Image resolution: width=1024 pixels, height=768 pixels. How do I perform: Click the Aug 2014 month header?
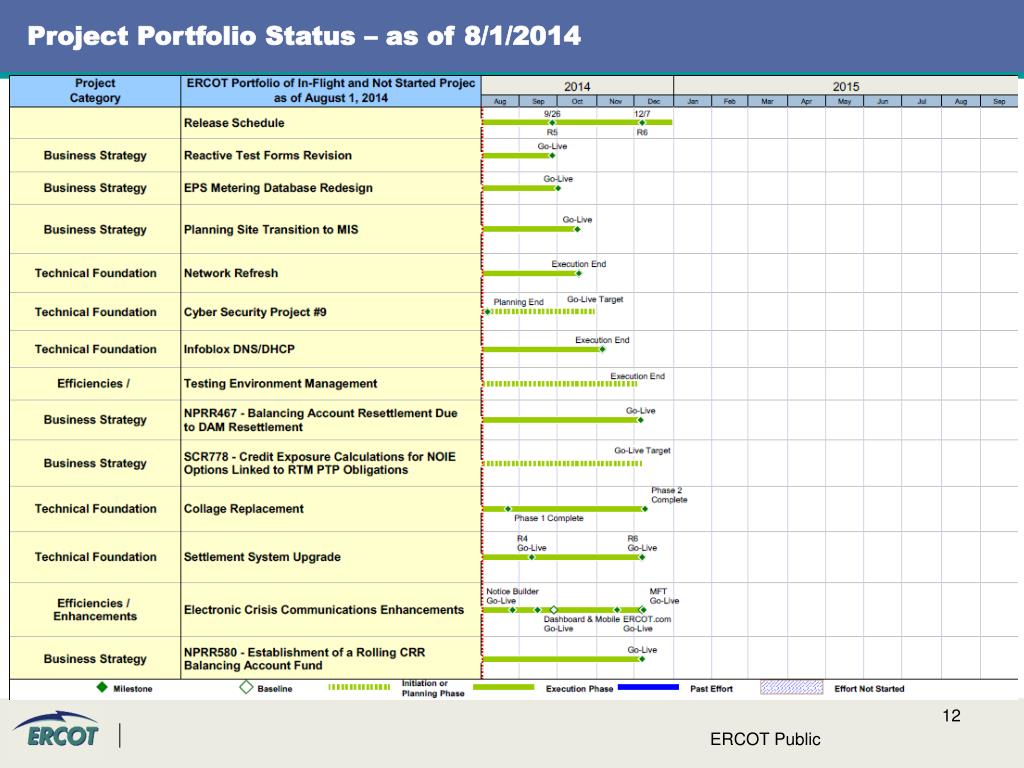500,101
